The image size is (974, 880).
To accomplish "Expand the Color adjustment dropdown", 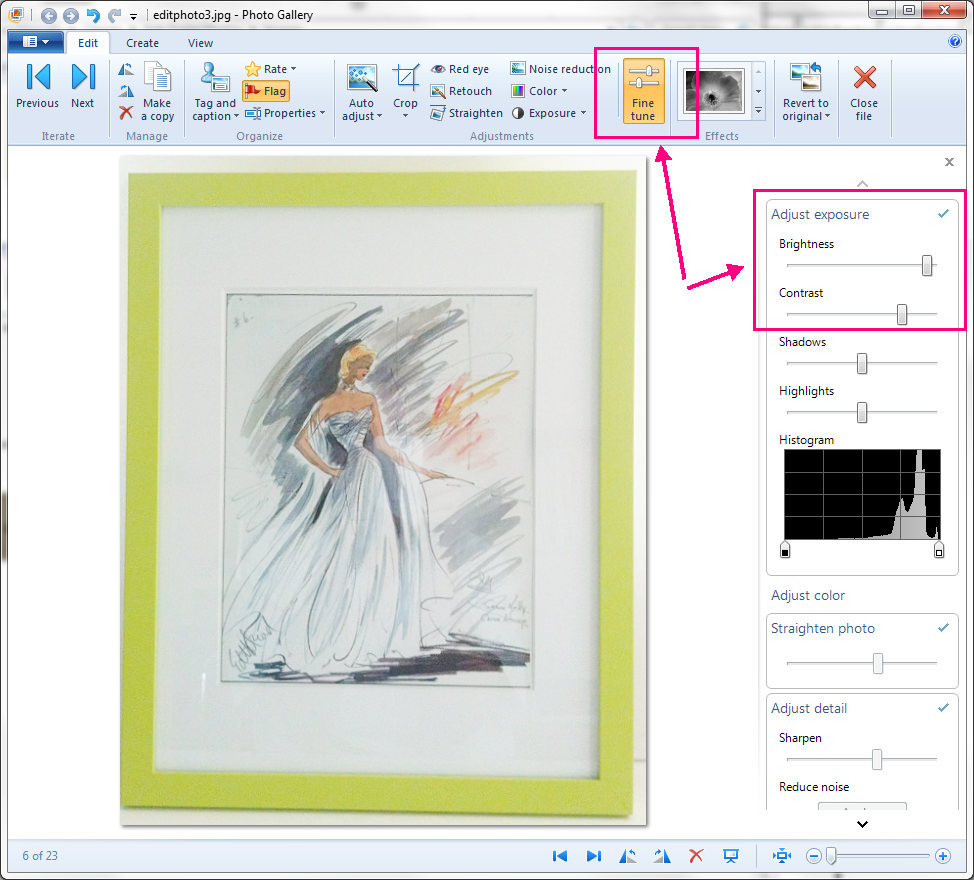I will [539, 91].
